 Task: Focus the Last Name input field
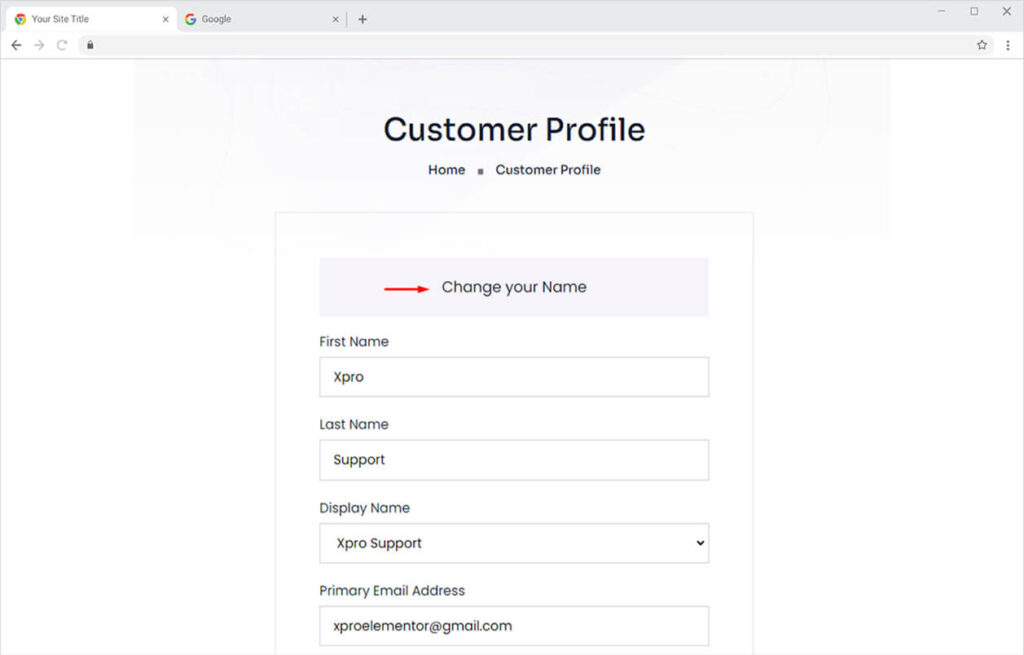514,460
